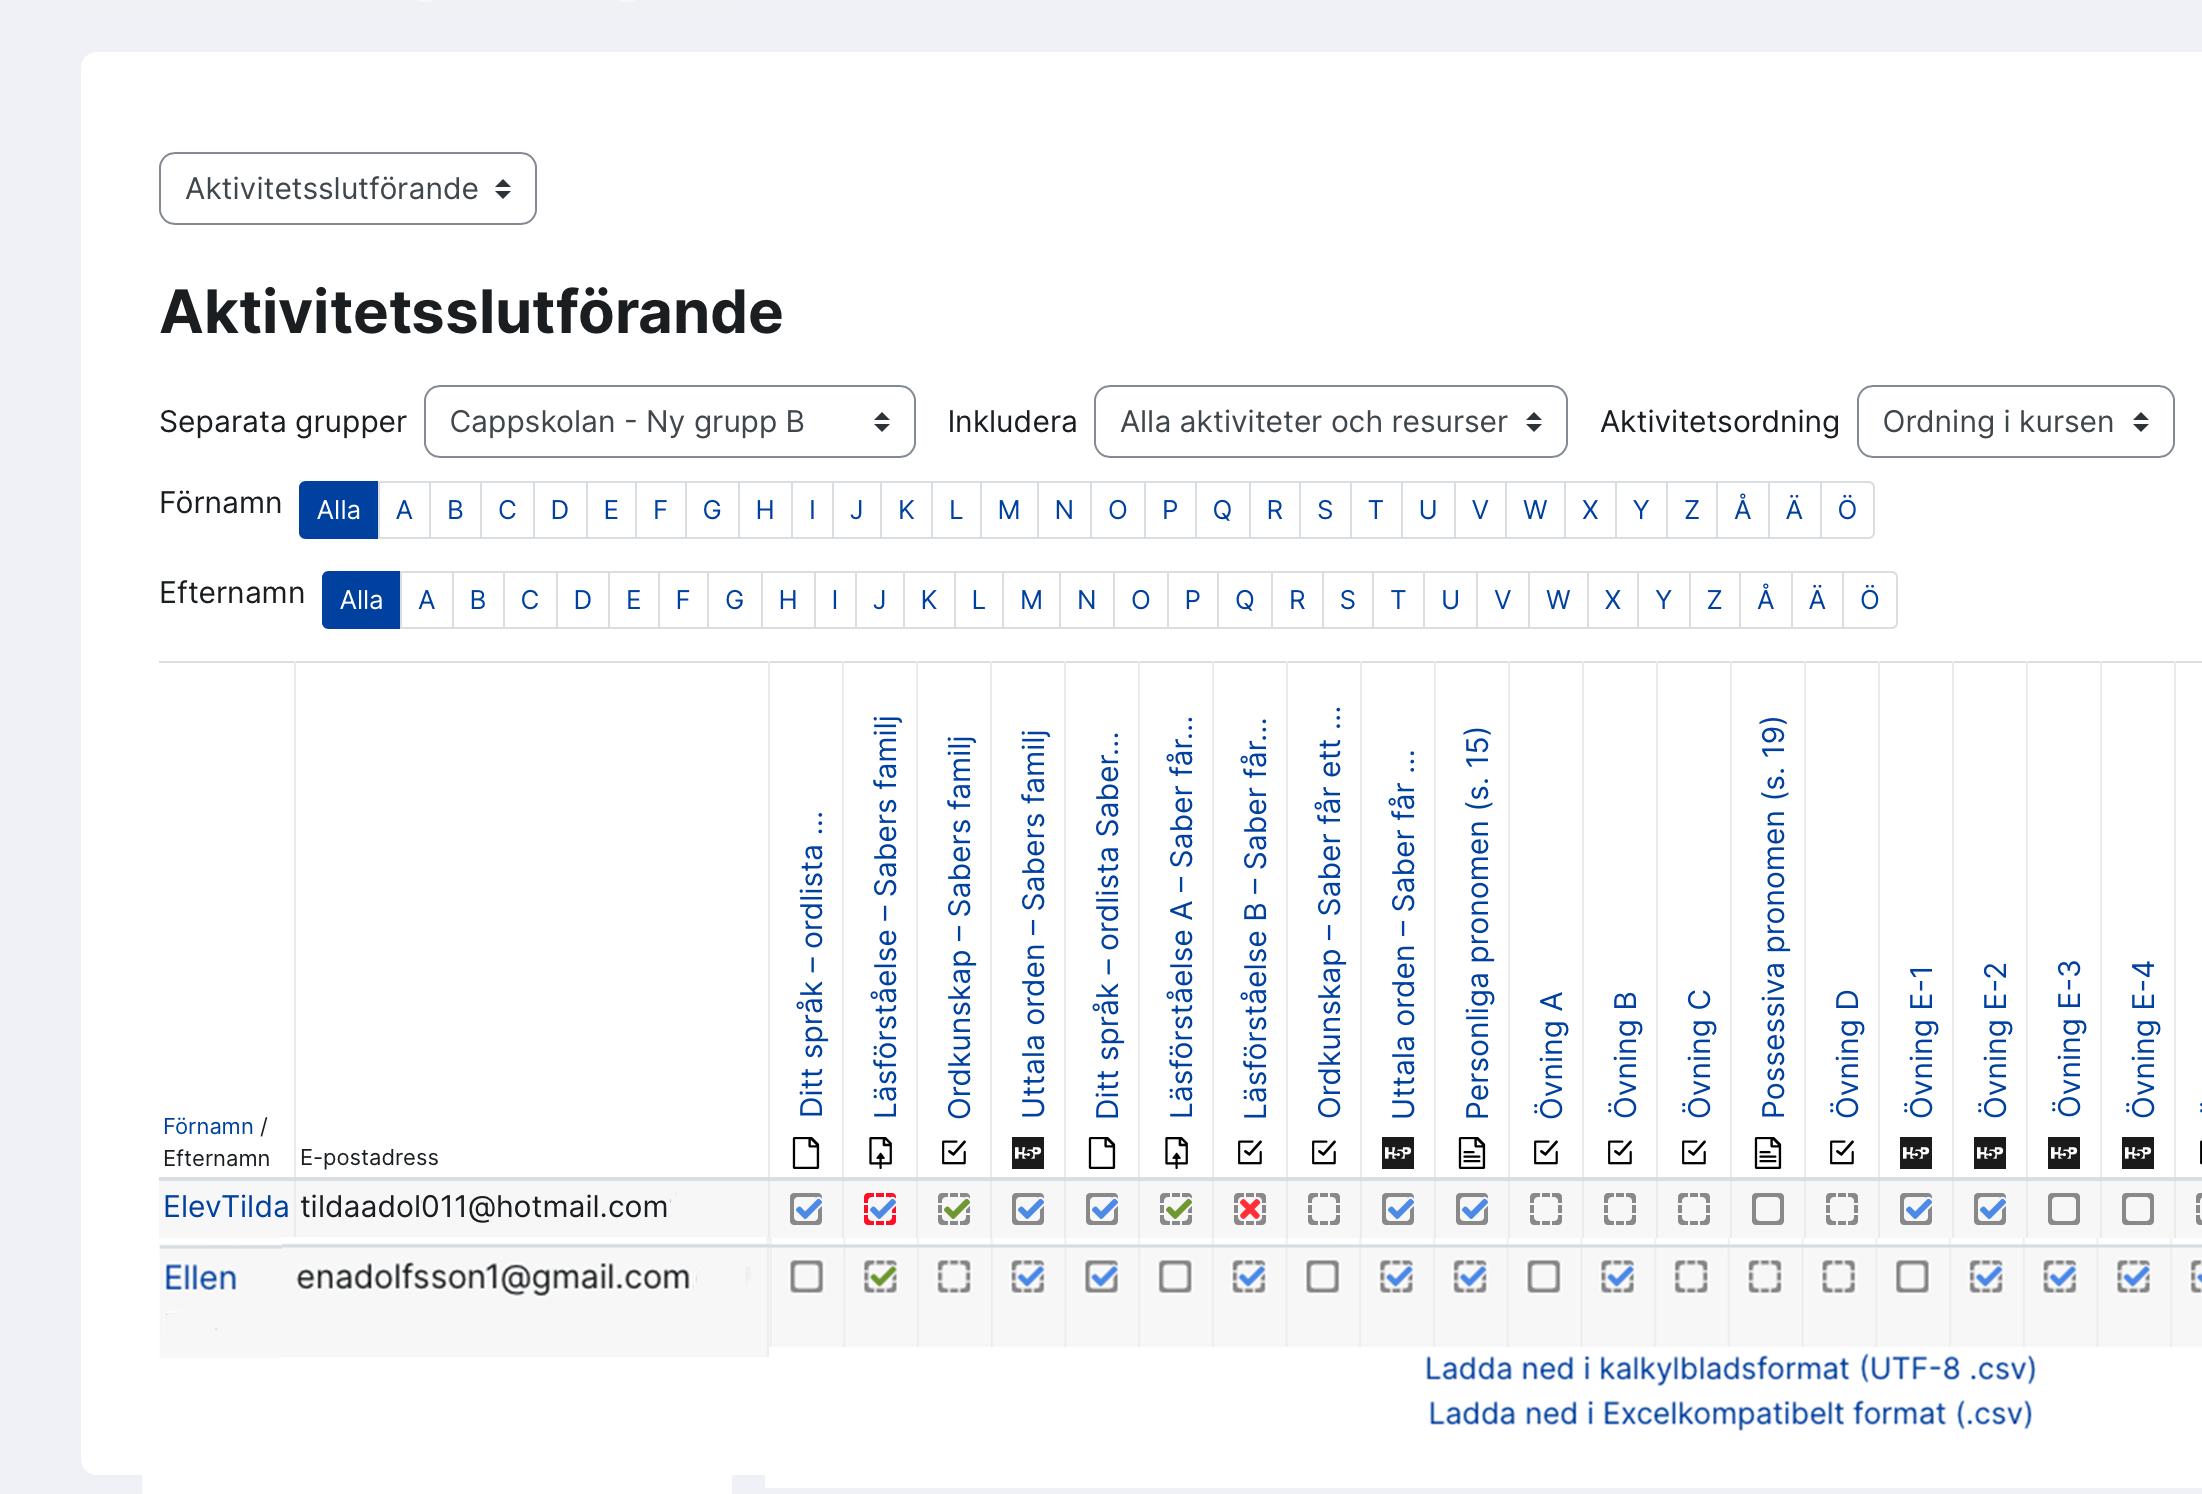Open ElevTilda's user profile link

(x=226, y=1207)
